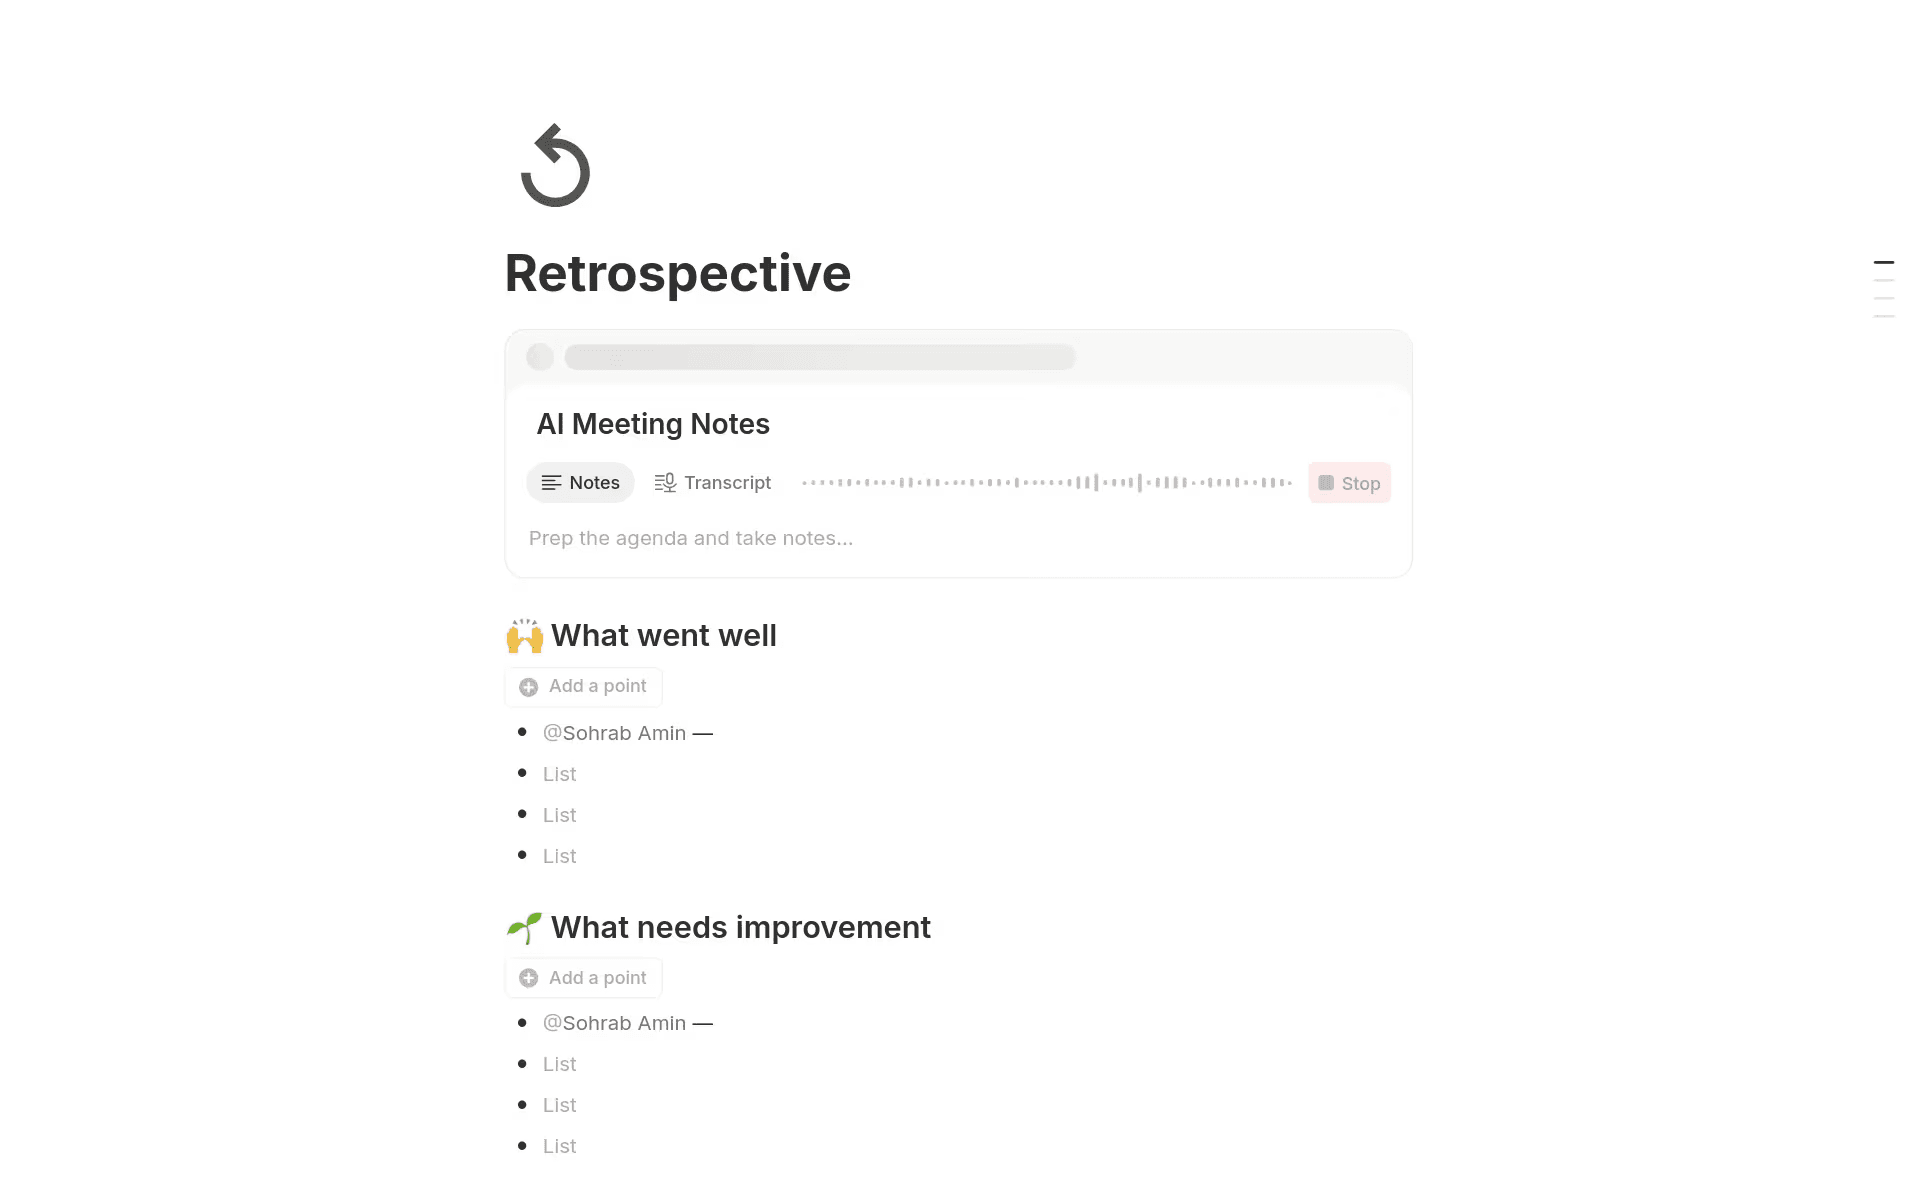Click the microphone icon next to Transcript
1920x1199 pixels.
click(664, 483)
